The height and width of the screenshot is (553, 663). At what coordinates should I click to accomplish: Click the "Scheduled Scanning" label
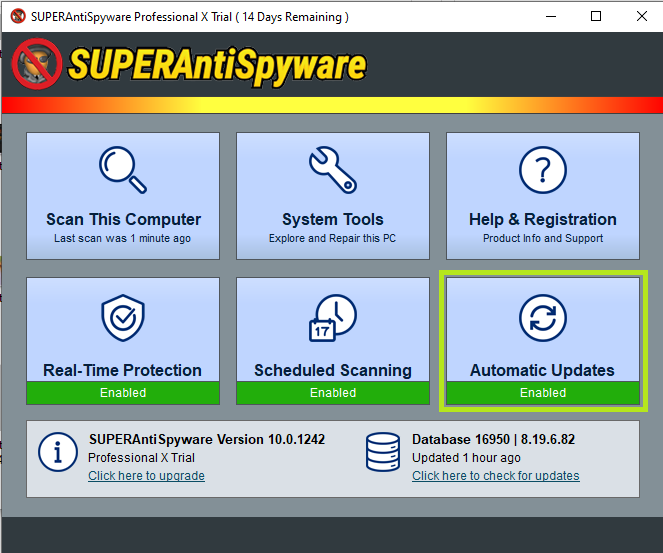(x=333, y=370)
